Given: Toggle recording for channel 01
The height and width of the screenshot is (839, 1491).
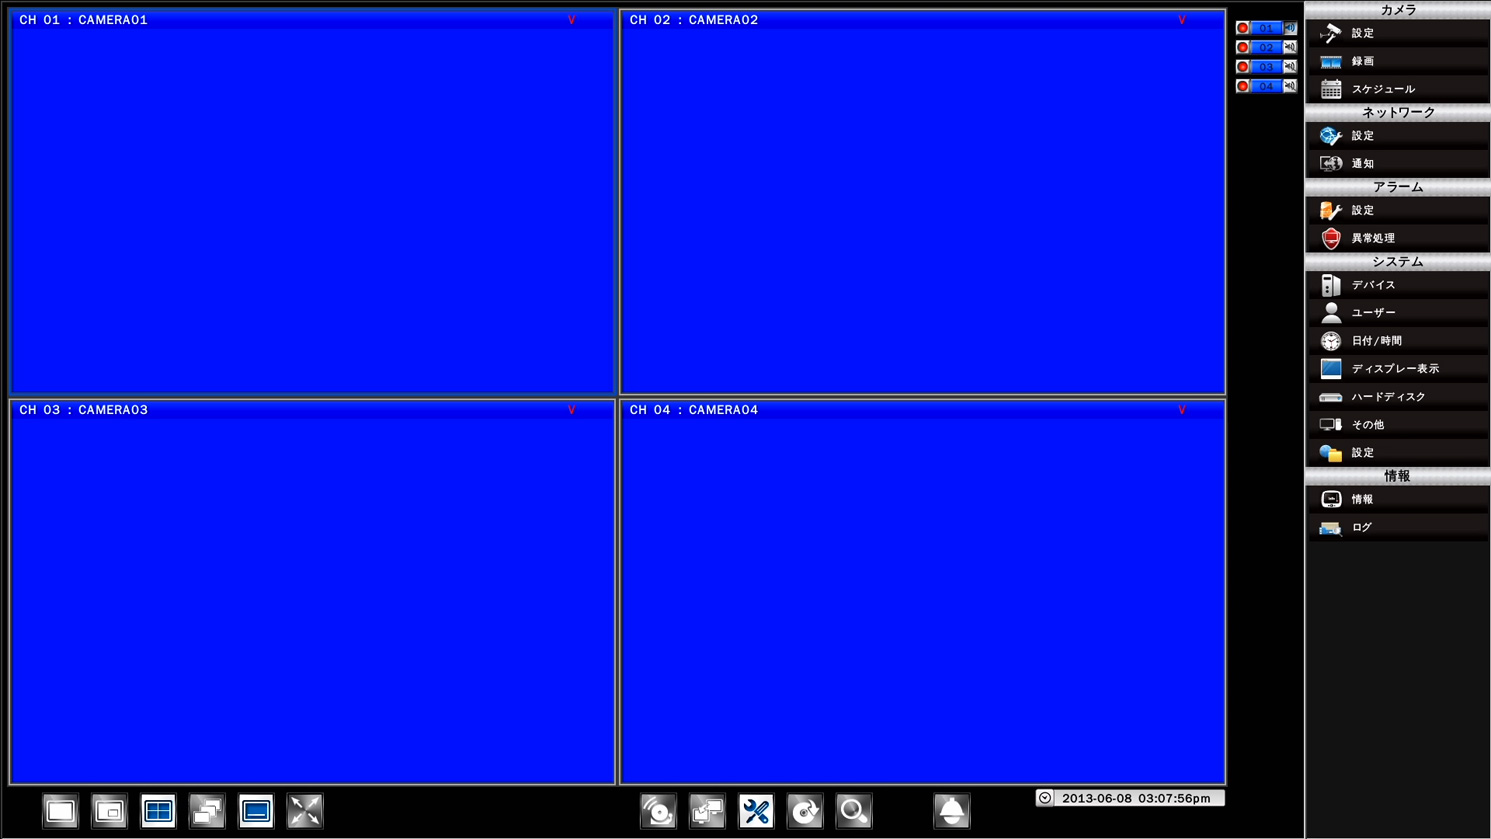Looking at the screenshot, I should click(x=1243, y=28).
